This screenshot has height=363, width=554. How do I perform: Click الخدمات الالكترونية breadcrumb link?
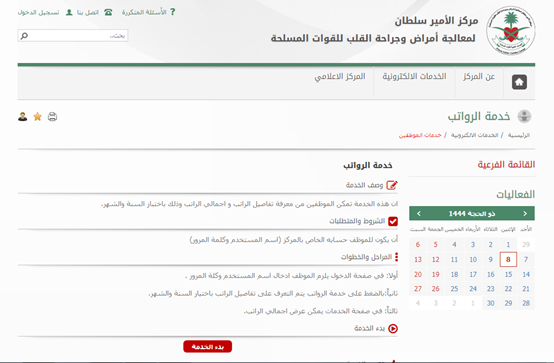475,135
